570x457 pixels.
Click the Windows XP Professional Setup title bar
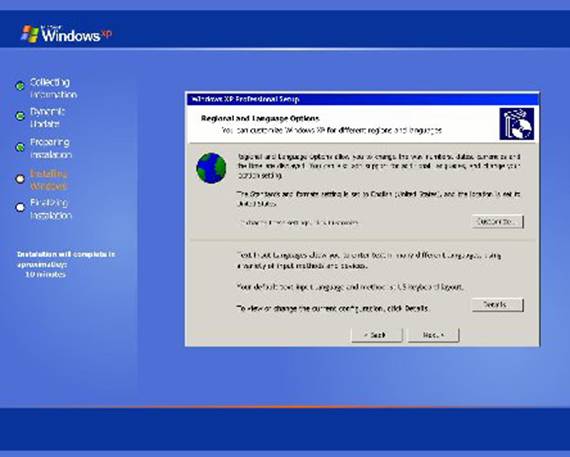362,99
